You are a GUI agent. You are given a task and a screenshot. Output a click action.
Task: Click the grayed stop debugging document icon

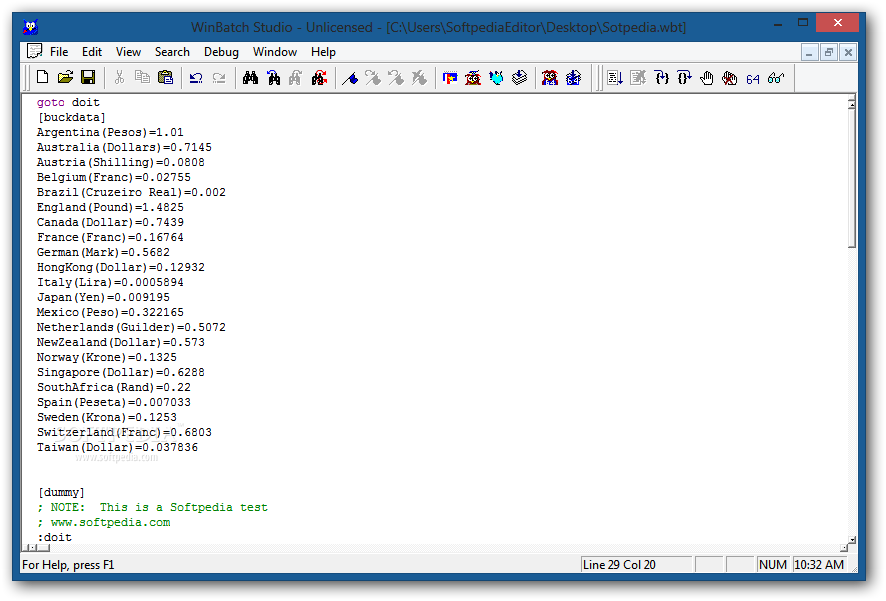(638, 77)
